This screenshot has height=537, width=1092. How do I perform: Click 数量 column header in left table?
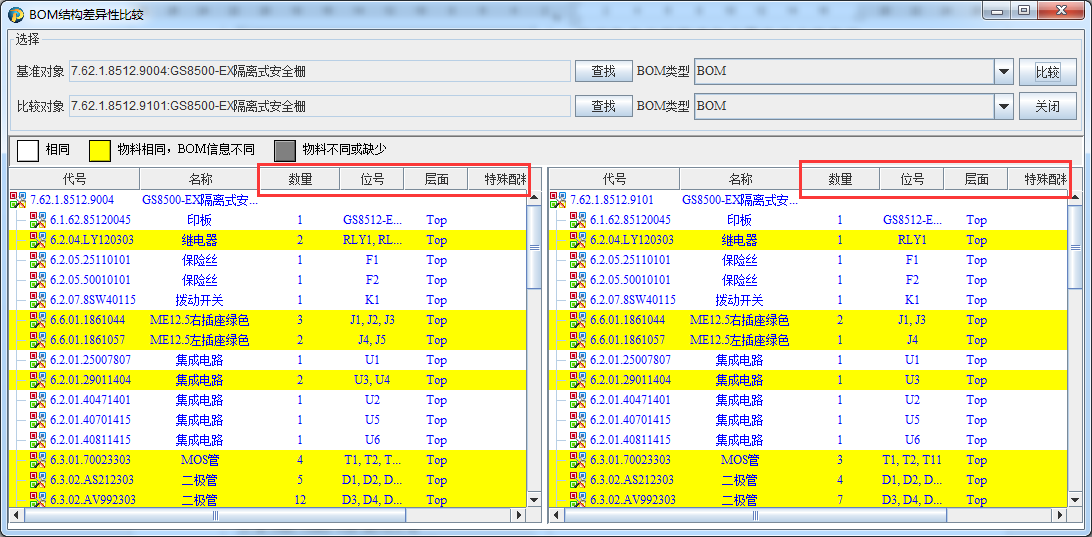pyautogui.click(x=300, y=179)
